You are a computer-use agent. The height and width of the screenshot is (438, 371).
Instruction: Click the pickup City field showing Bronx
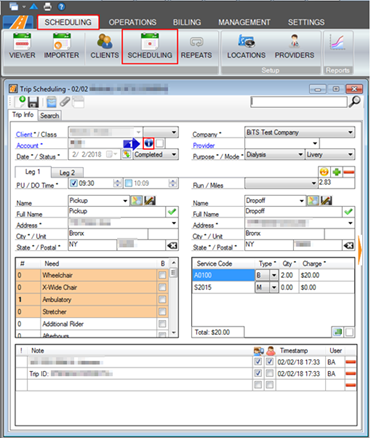coord(108,234)
